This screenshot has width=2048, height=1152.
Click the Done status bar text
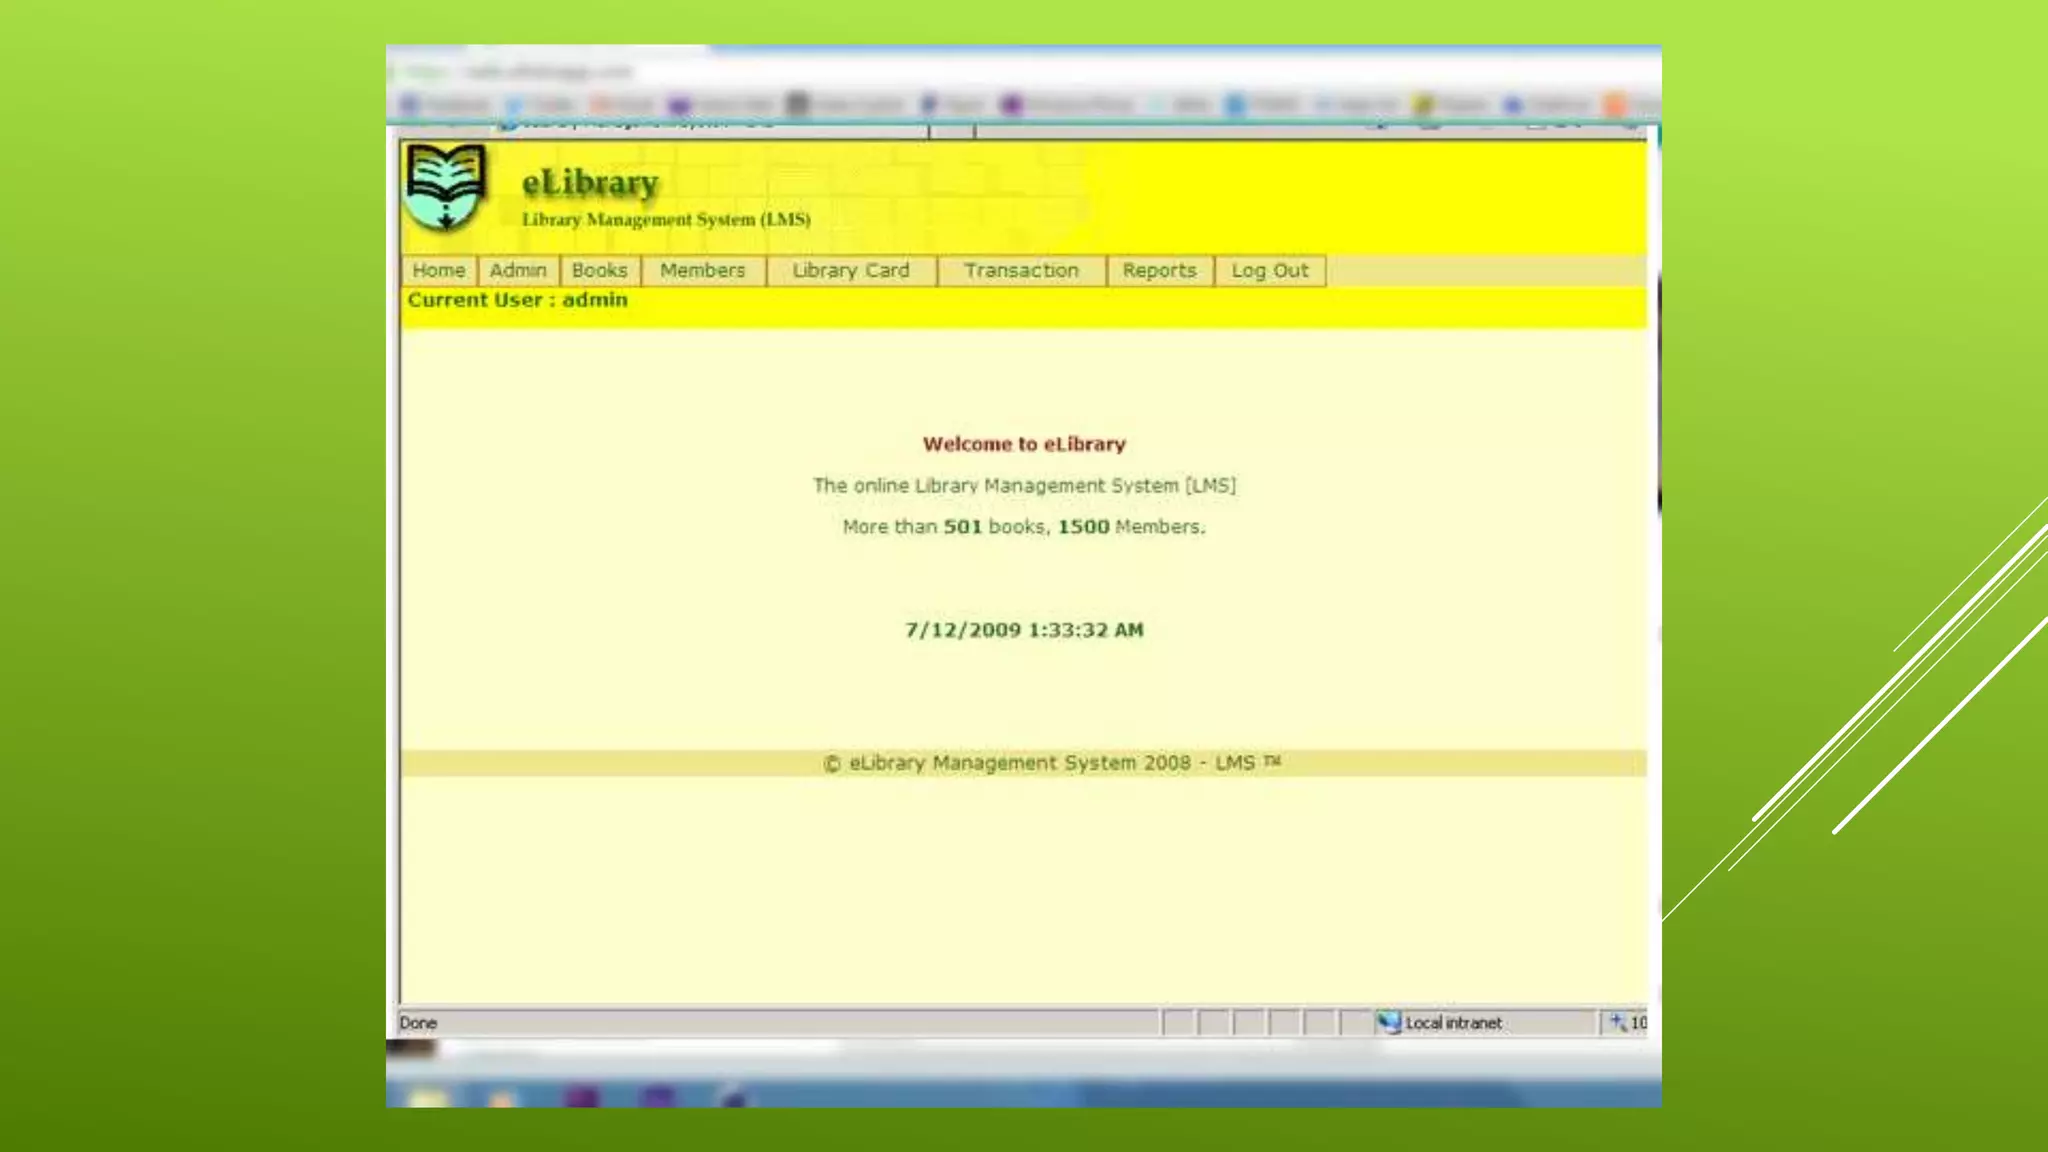[418, 1023]
